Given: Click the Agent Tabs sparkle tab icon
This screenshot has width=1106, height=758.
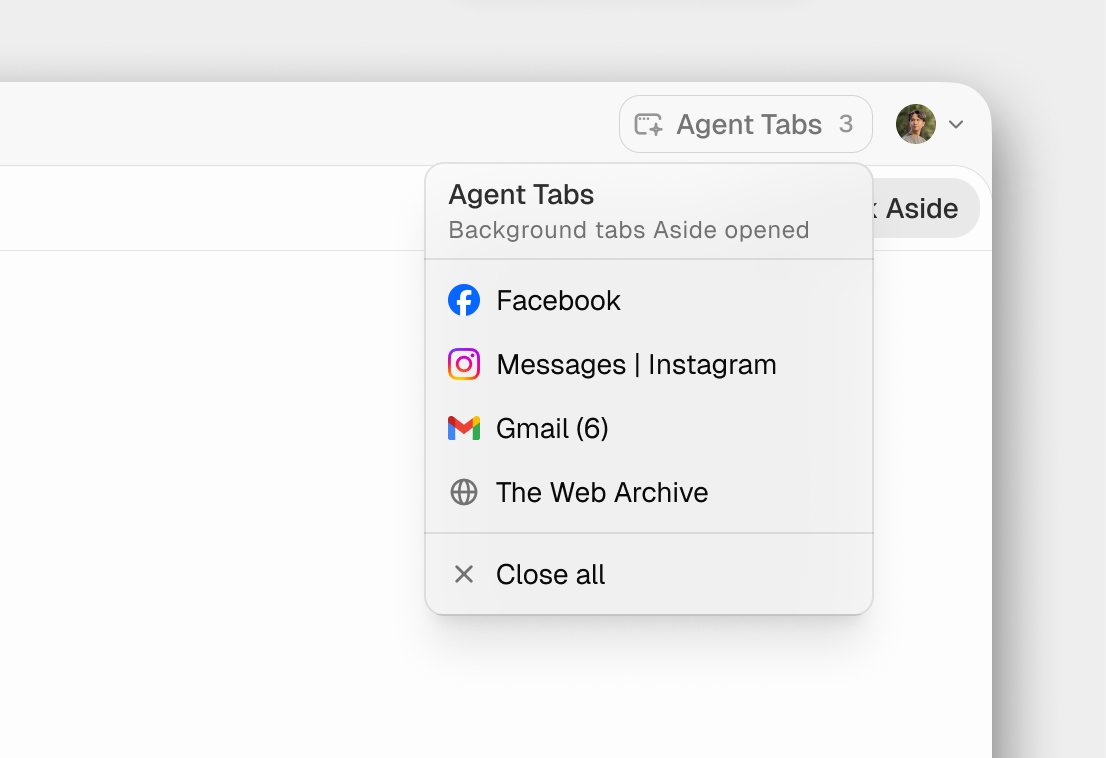Looking at the screenshot, I should point(648,124).
